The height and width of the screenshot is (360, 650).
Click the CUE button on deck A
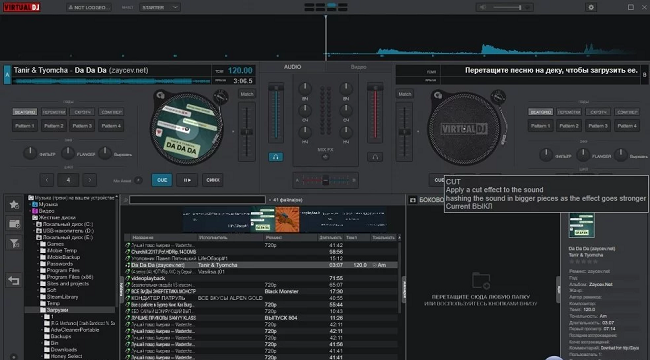tap(162, 180)
